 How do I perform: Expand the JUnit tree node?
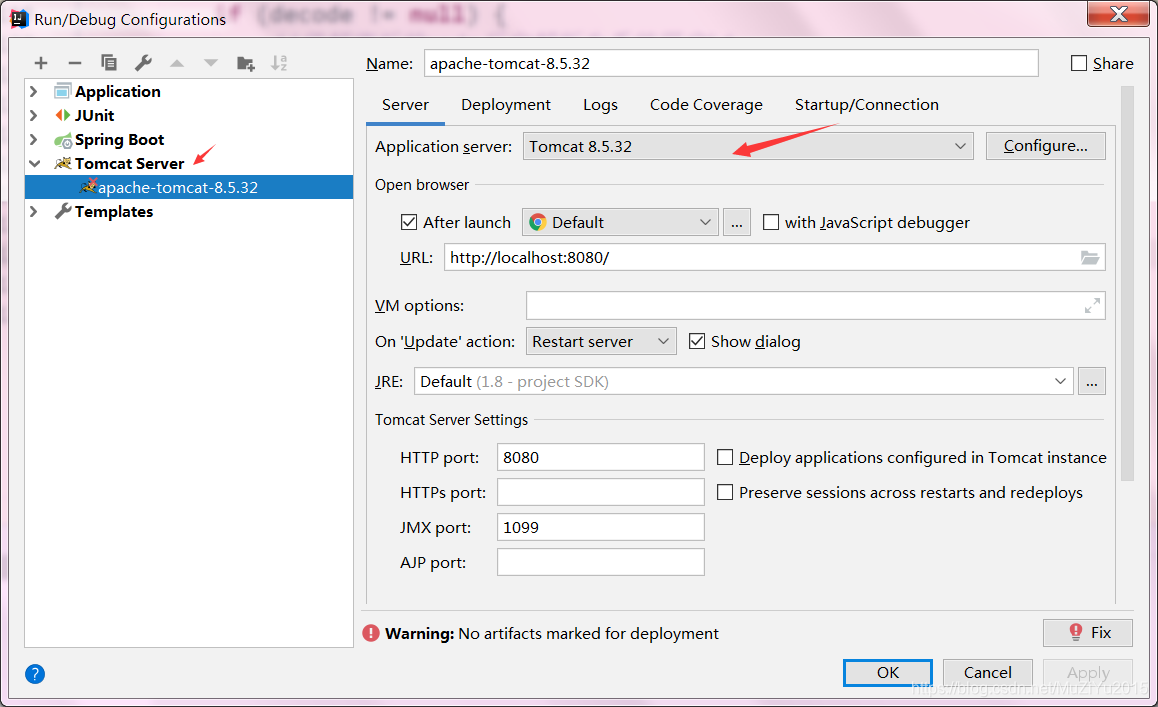(34, 115)
